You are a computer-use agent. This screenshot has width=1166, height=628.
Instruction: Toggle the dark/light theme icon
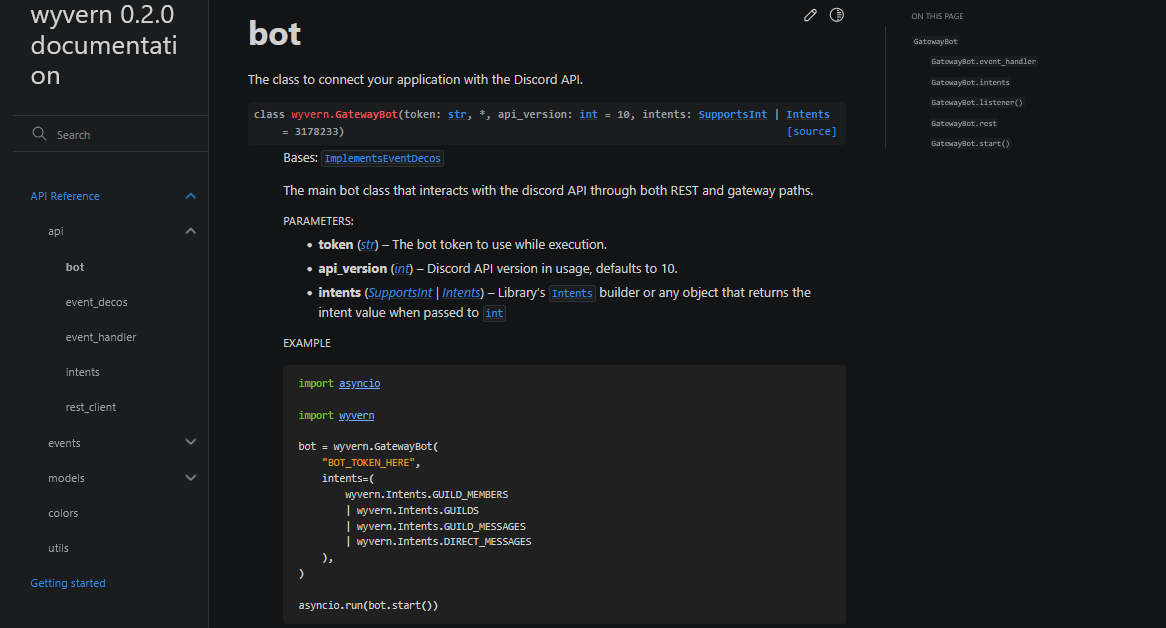[x=837, y=15]
